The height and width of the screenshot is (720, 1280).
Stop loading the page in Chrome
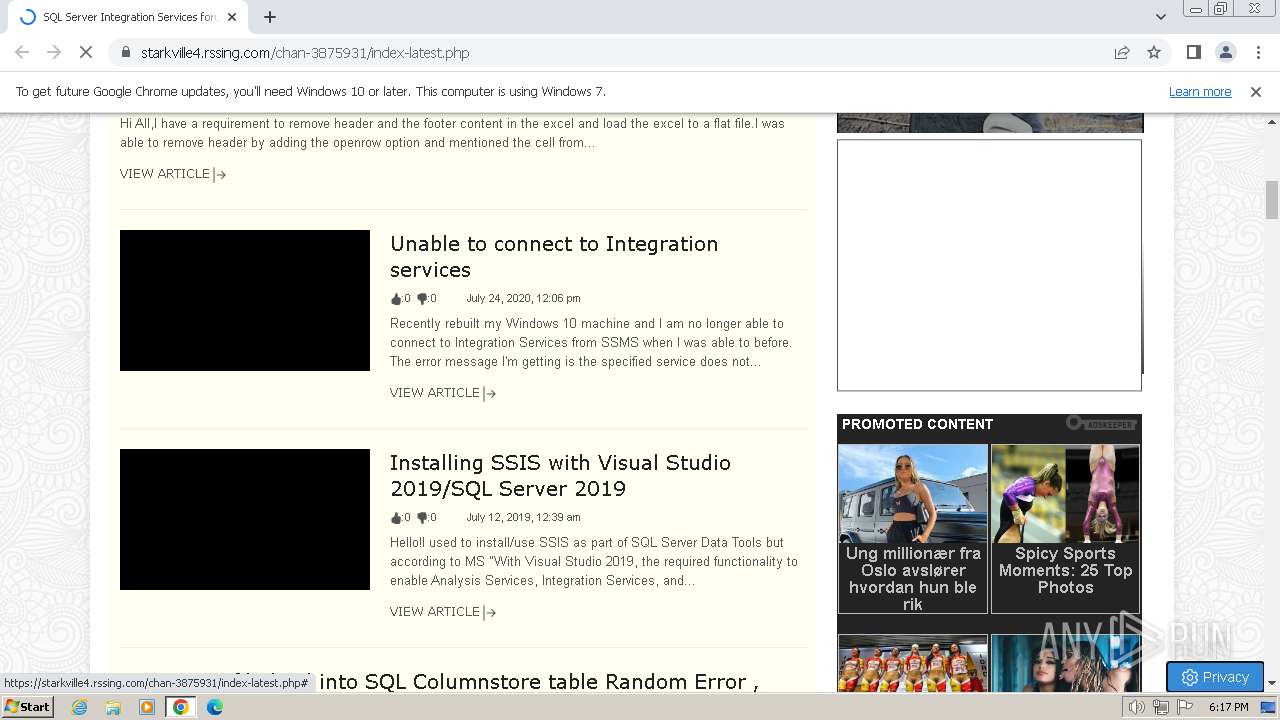[86, 52]
